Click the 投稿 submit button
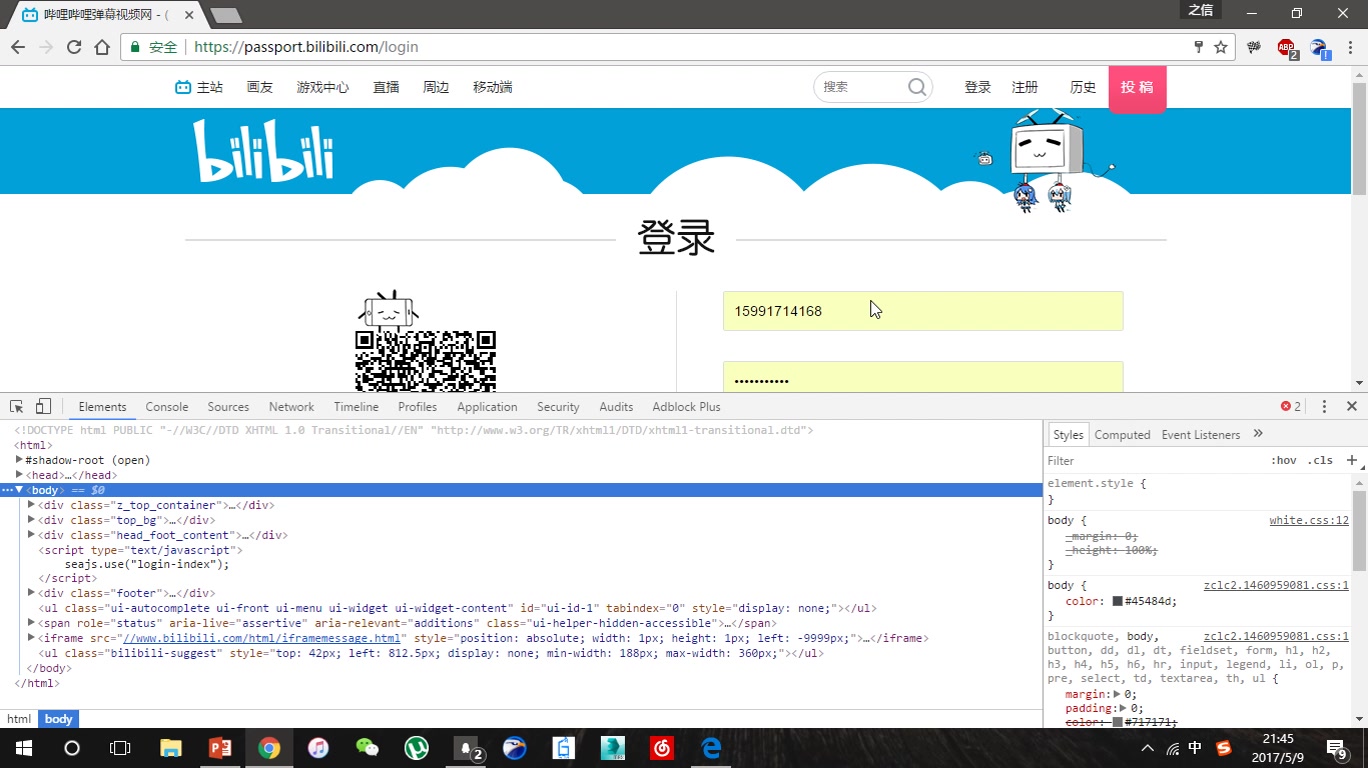Viewport: 1368px width, 768px height. click(1137, 88)
